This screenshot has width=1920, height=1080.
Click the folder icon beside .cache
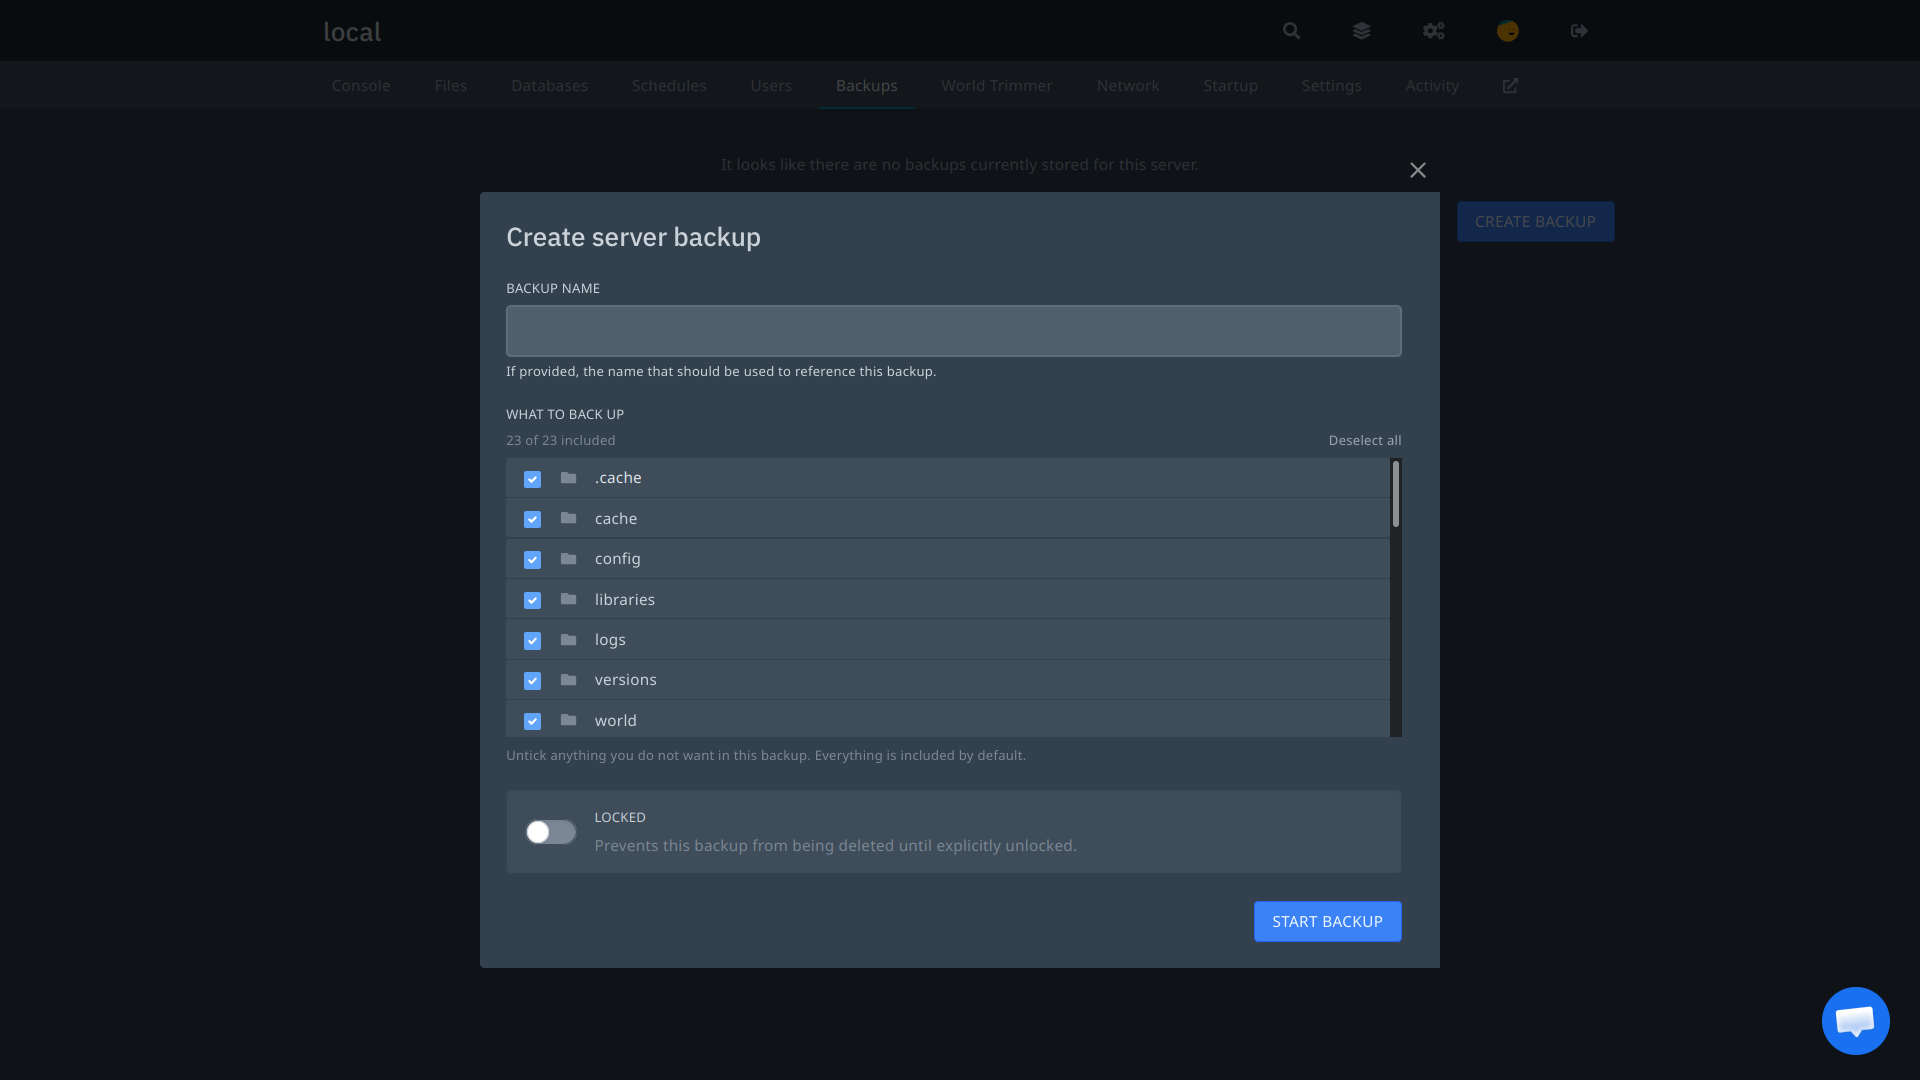[x=568, y=478]
